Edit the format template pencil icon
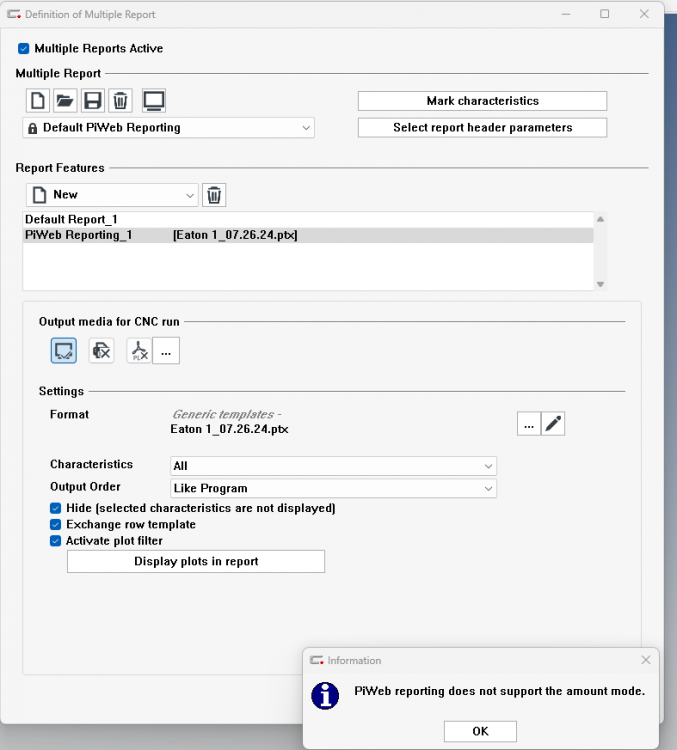Image resolution: width=677 pixels, height=750 pixels. click(x=553, y=424)
